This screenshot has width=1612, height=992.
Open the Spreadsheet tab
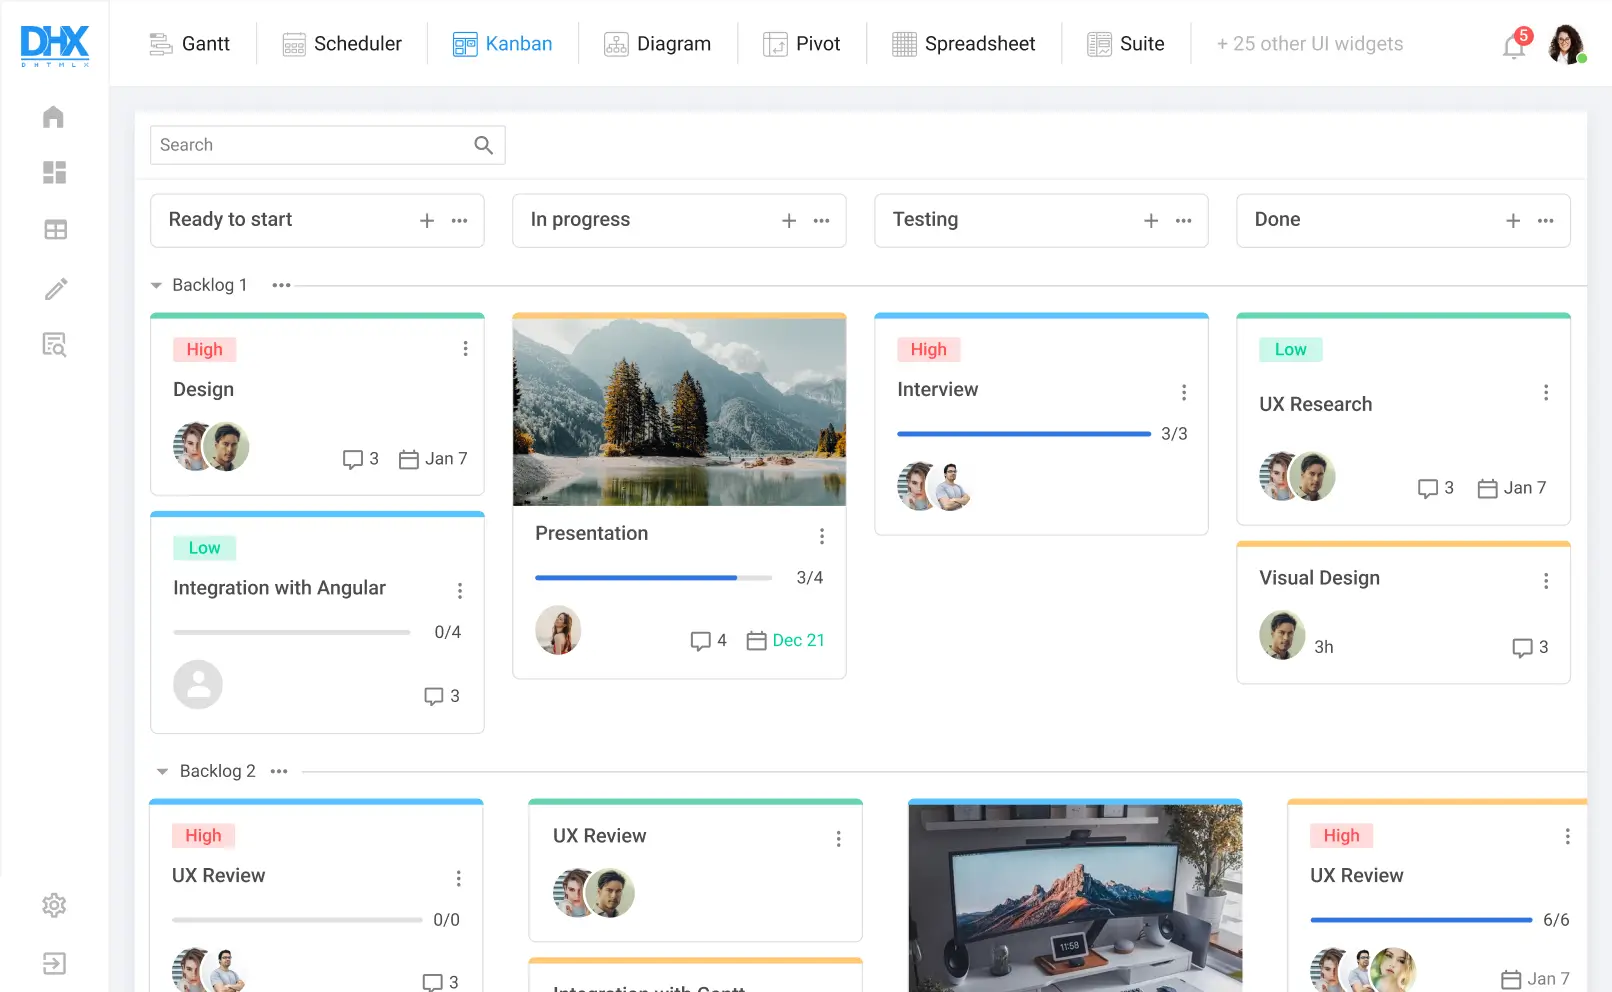pos(964,44)
